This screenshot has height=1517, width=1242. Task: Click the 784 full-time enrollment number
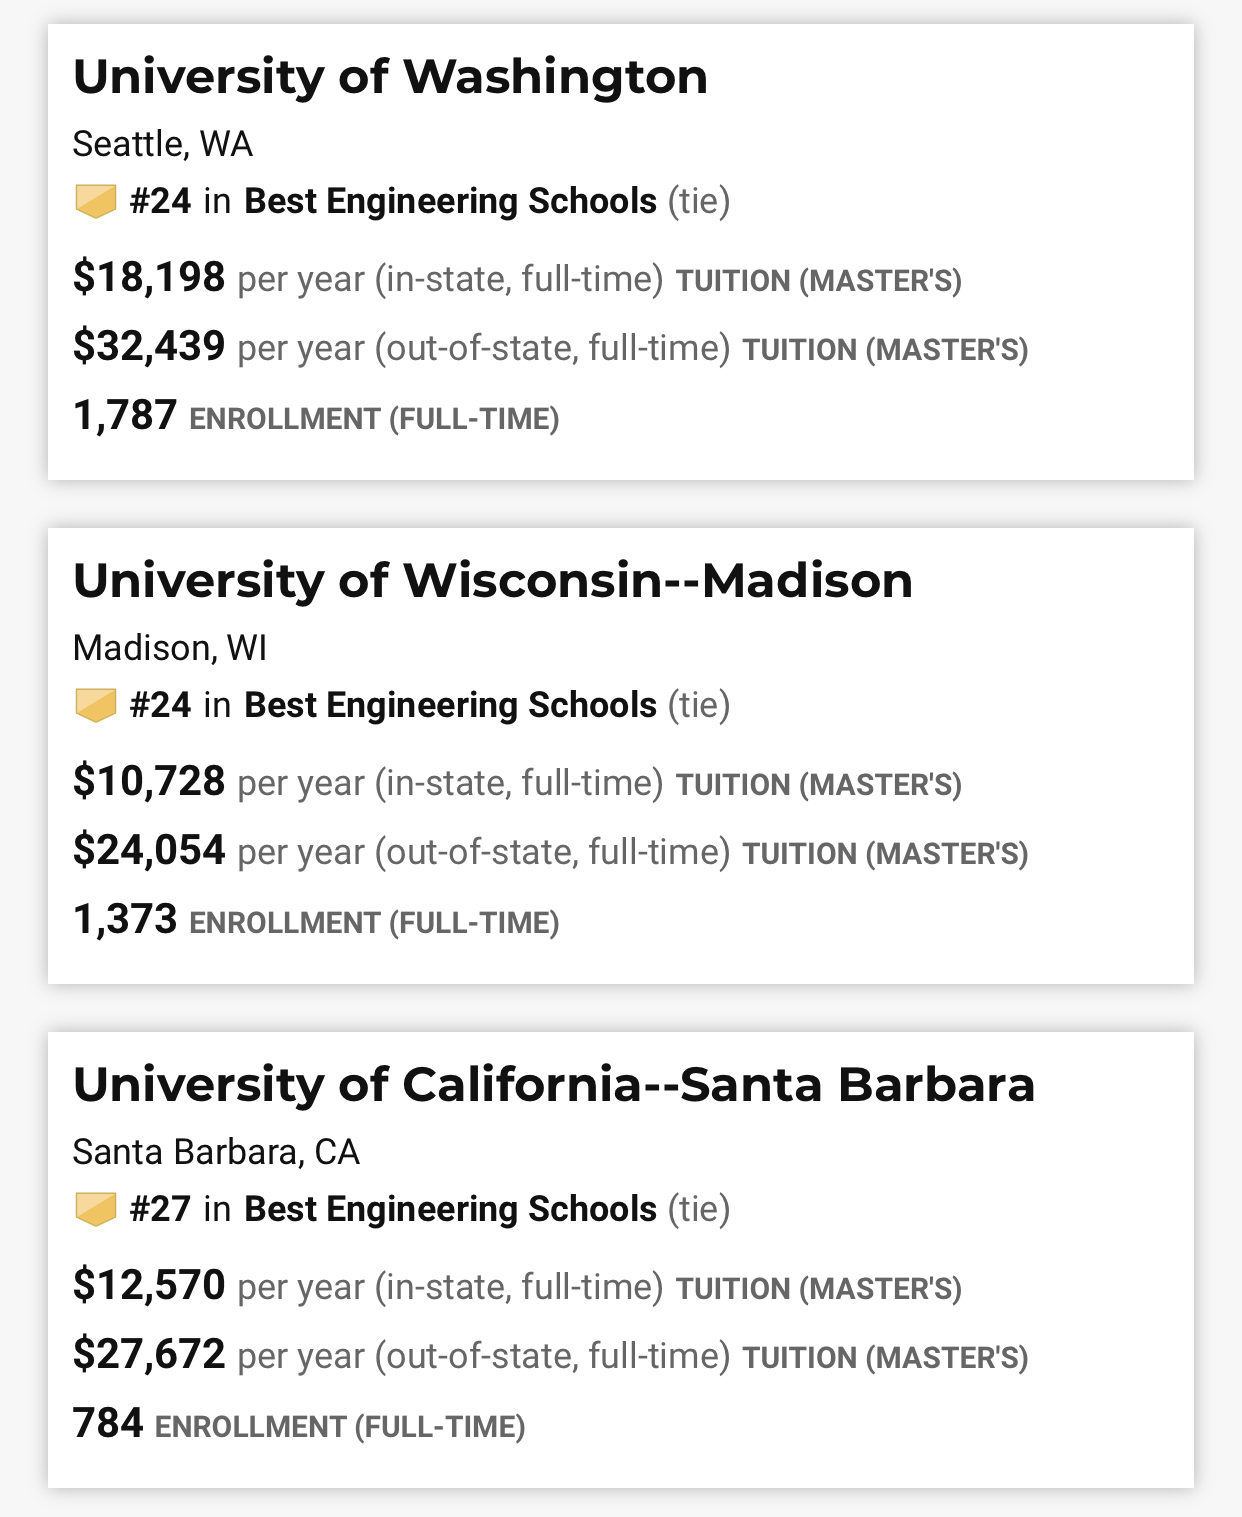(108, 1424)
